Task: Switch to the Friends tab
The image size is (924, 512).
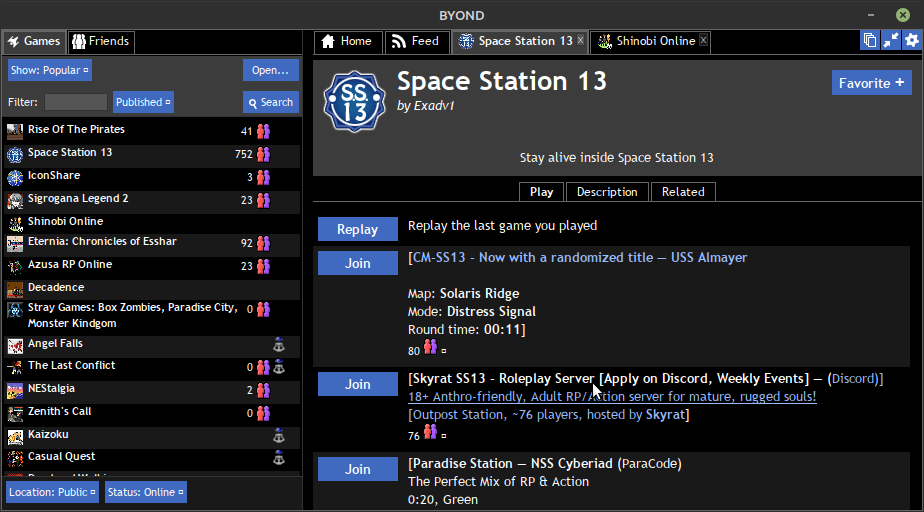Action: [101, 41]
